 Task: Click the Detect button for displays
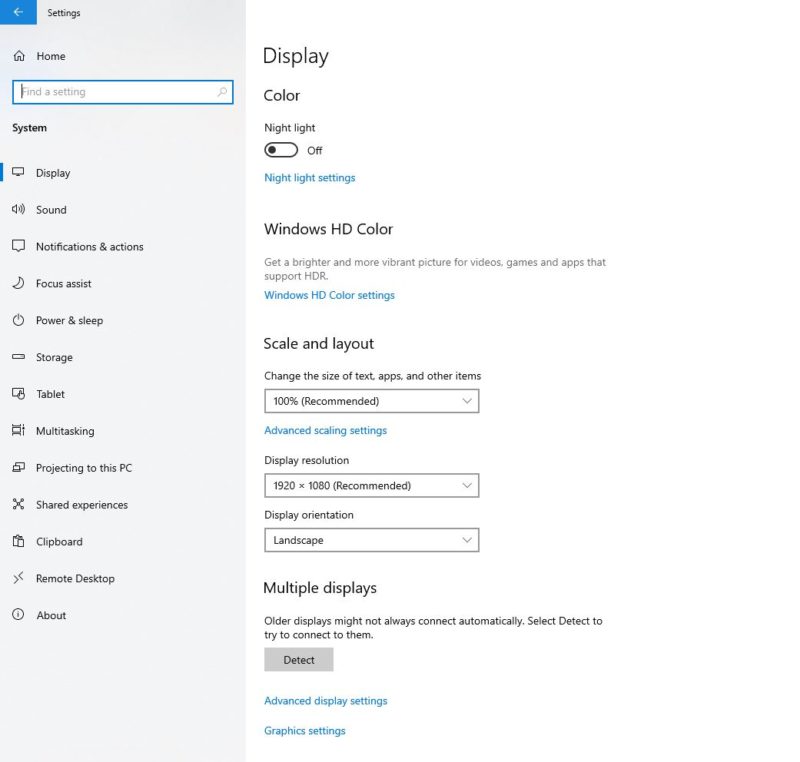(x=298, y=659)
